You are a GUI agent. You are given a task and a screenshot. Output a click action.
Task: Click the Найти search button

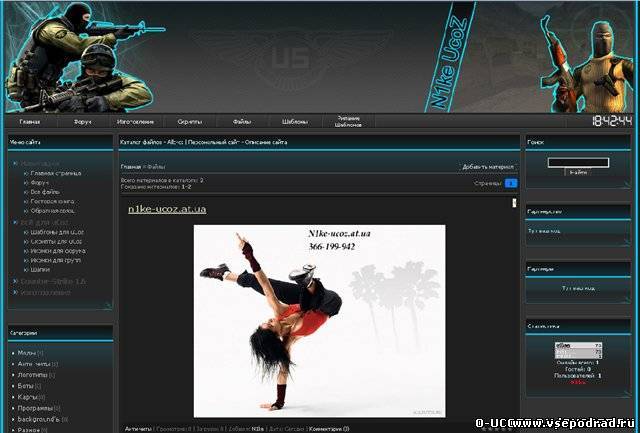(578, 172)
